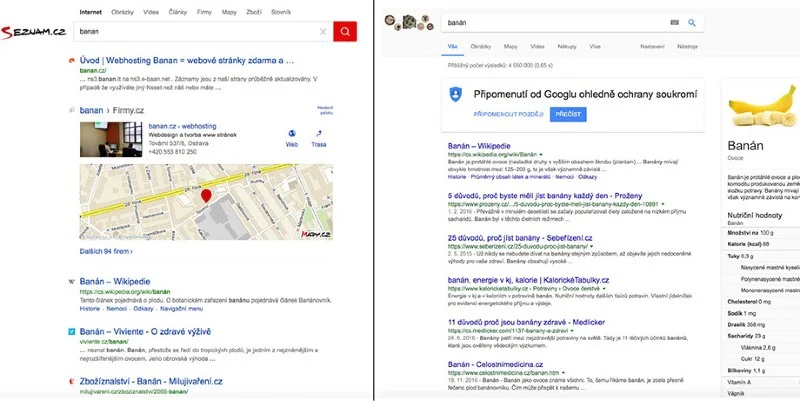Select the Firmy tab in Seznam
Screen dimensions: 800x401
(x=204, y=12)
